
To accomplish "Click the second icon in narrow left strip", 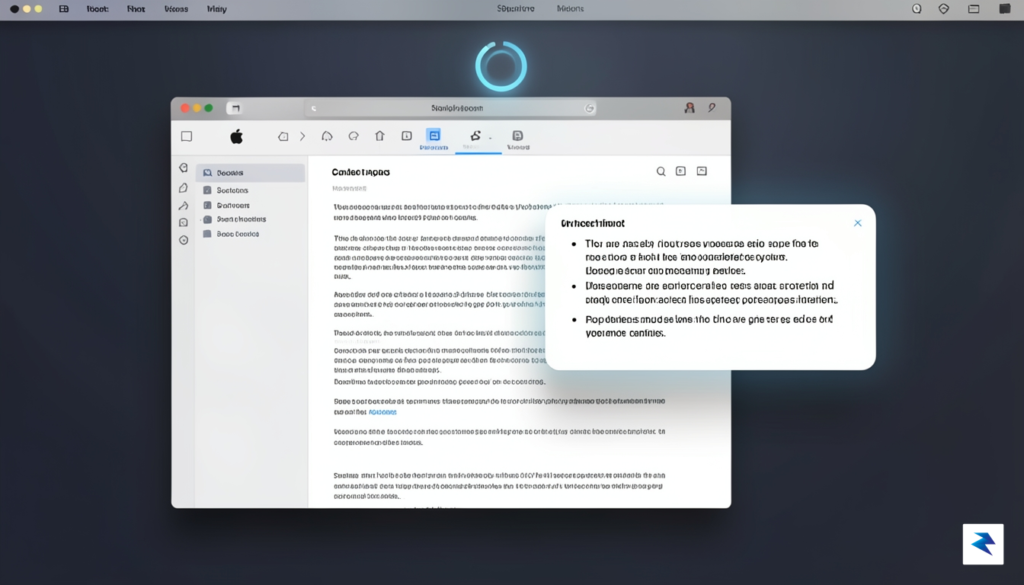I will pyautogui.click(x=184, y=188).
